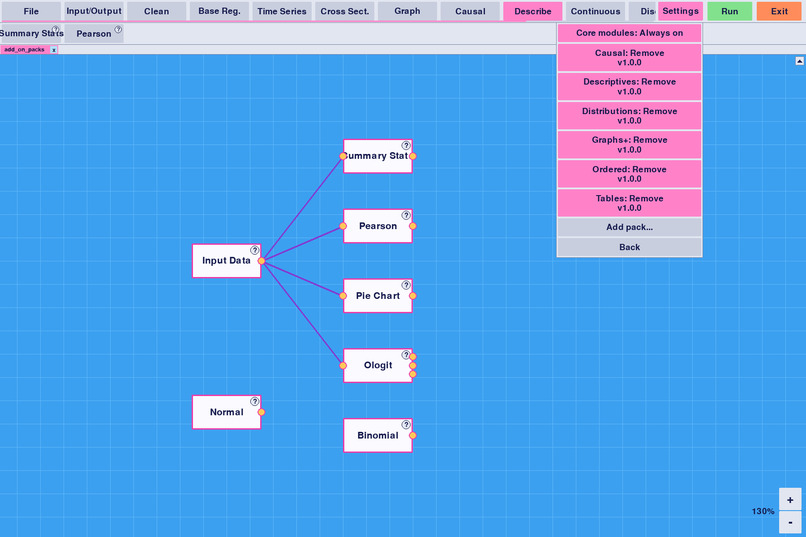
Task: Select the Pearson node on canvas
Action: point(378,226)
